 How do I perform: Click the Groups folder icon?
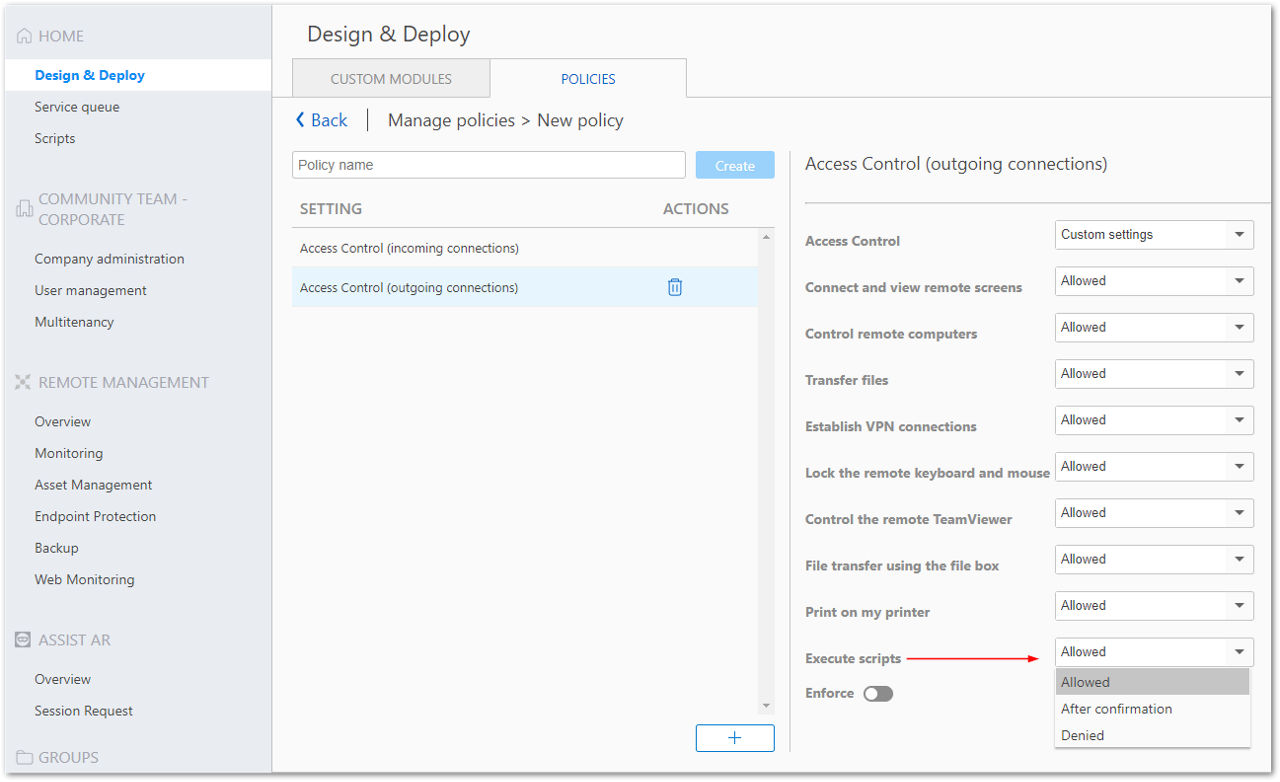pos(25,758)
